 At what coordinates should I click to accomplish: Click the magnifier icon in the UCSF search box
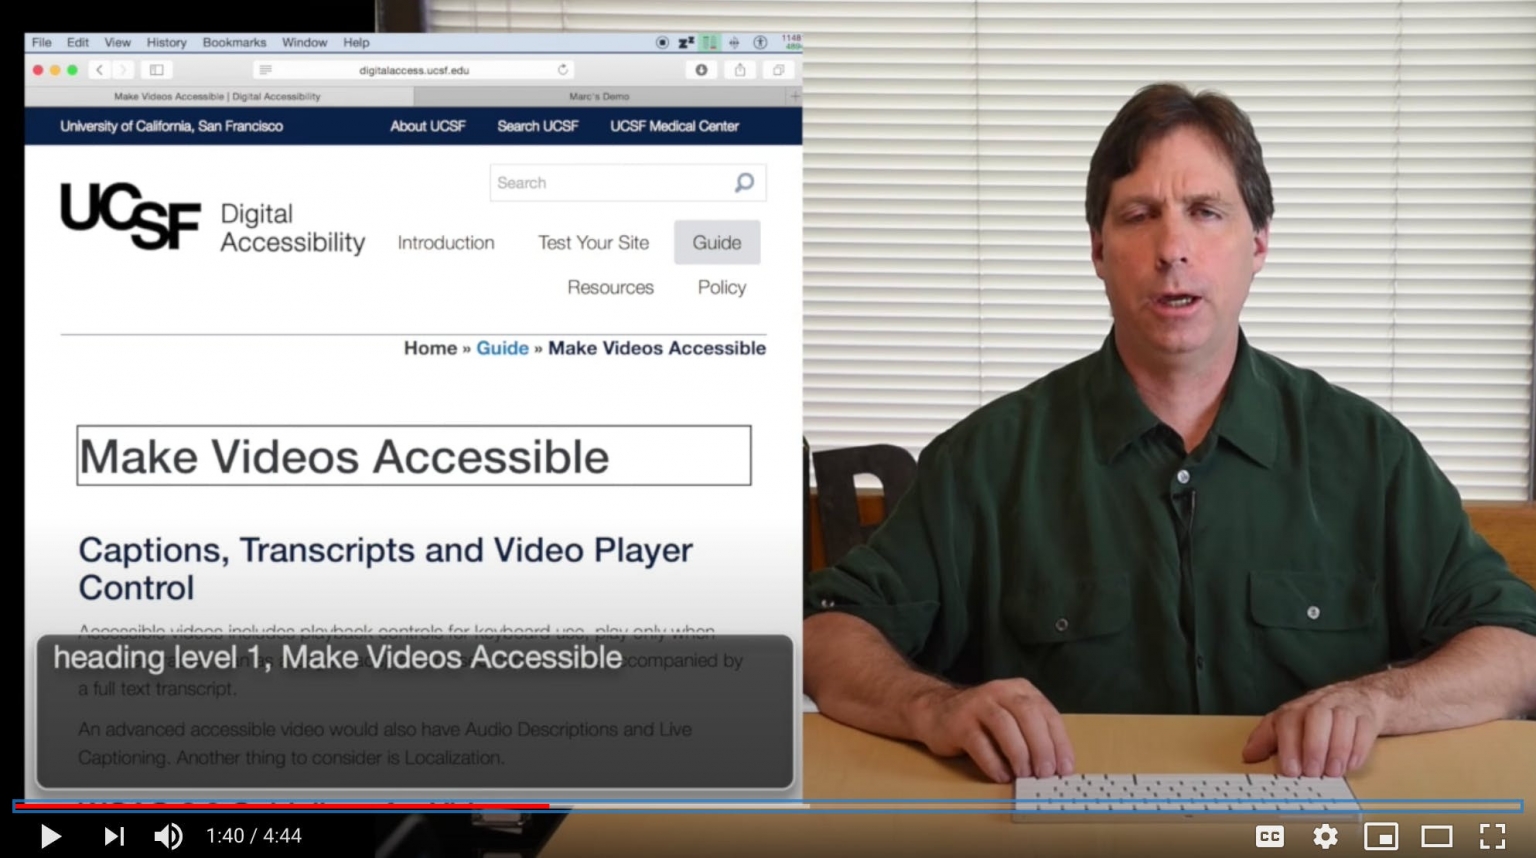coord(743,183)
